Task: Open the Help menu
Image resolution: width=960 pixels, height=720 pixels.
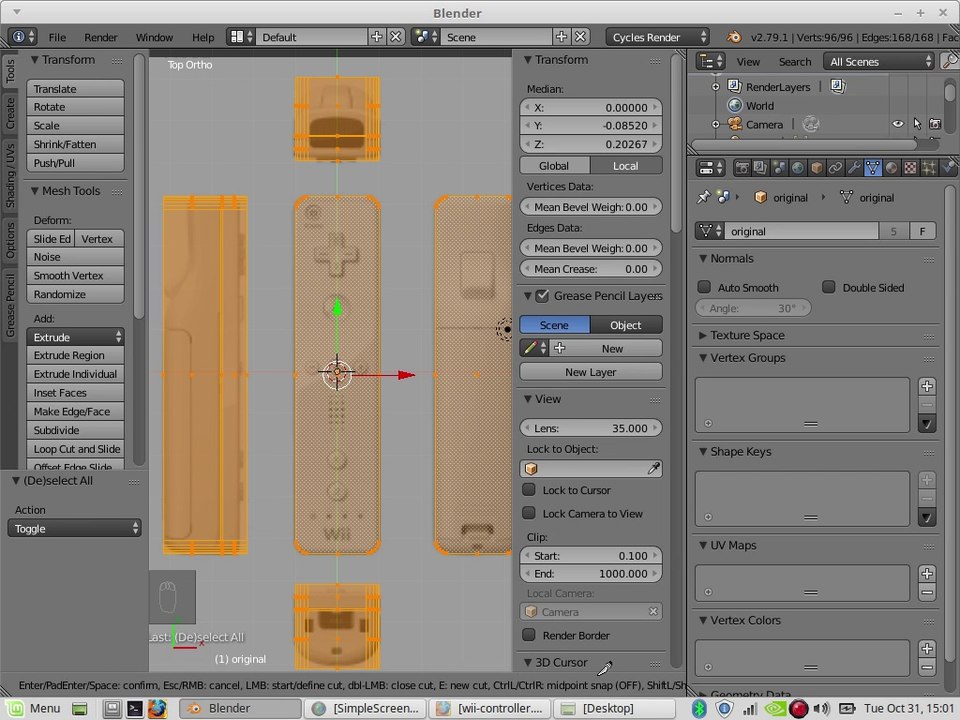Action: (x=203, y=37)
